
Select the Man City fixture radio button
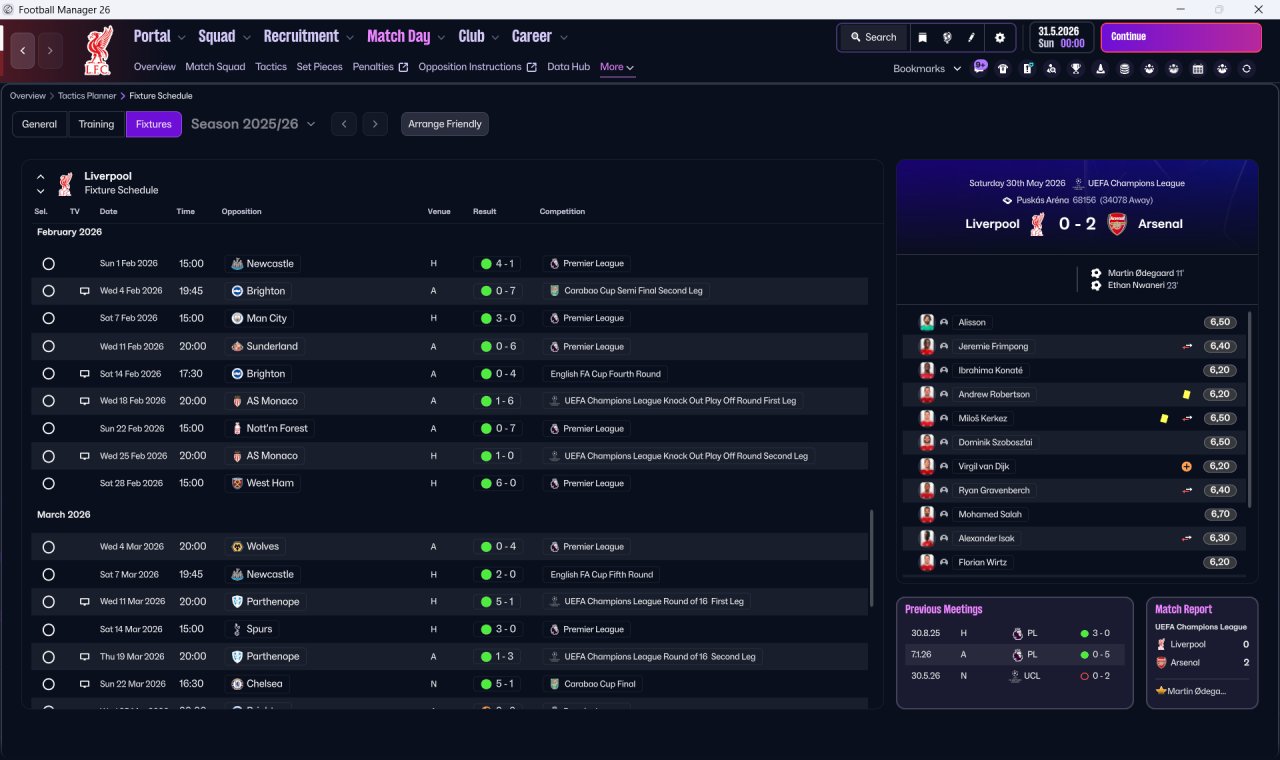pyautogui.click(x=48, y=318)
